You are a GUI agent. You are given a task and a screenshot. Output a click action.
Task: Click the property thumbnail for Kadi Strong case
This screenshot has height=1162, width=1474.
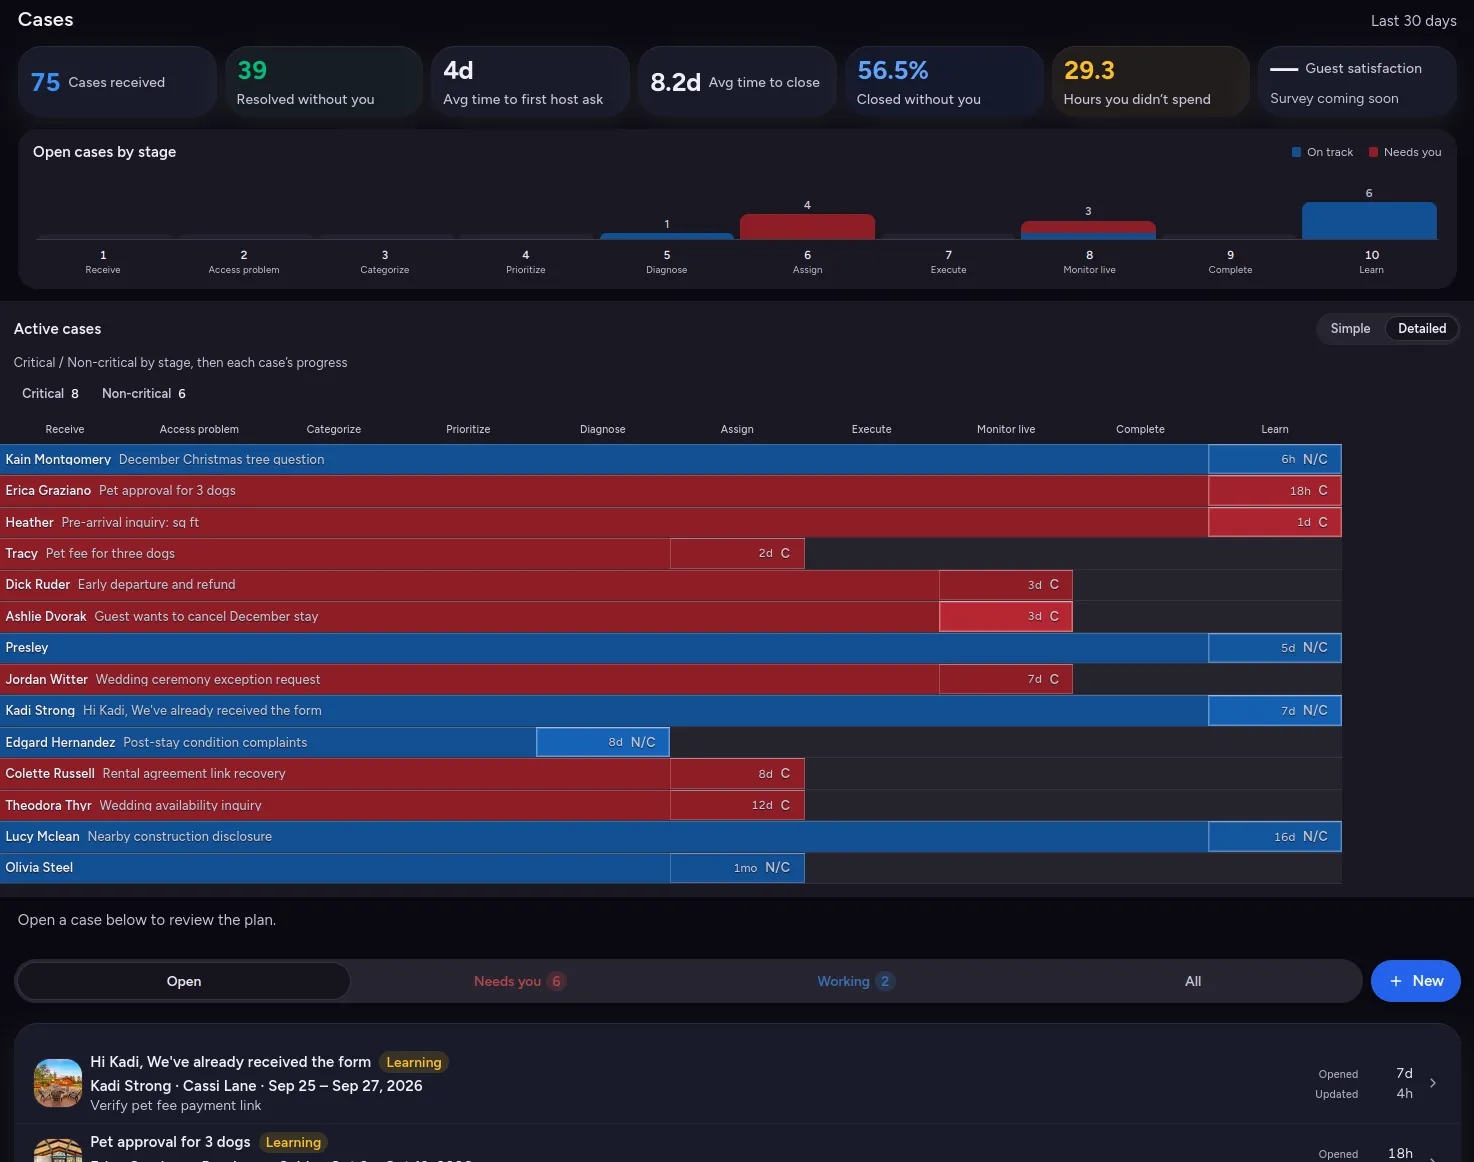(58, 1083)
